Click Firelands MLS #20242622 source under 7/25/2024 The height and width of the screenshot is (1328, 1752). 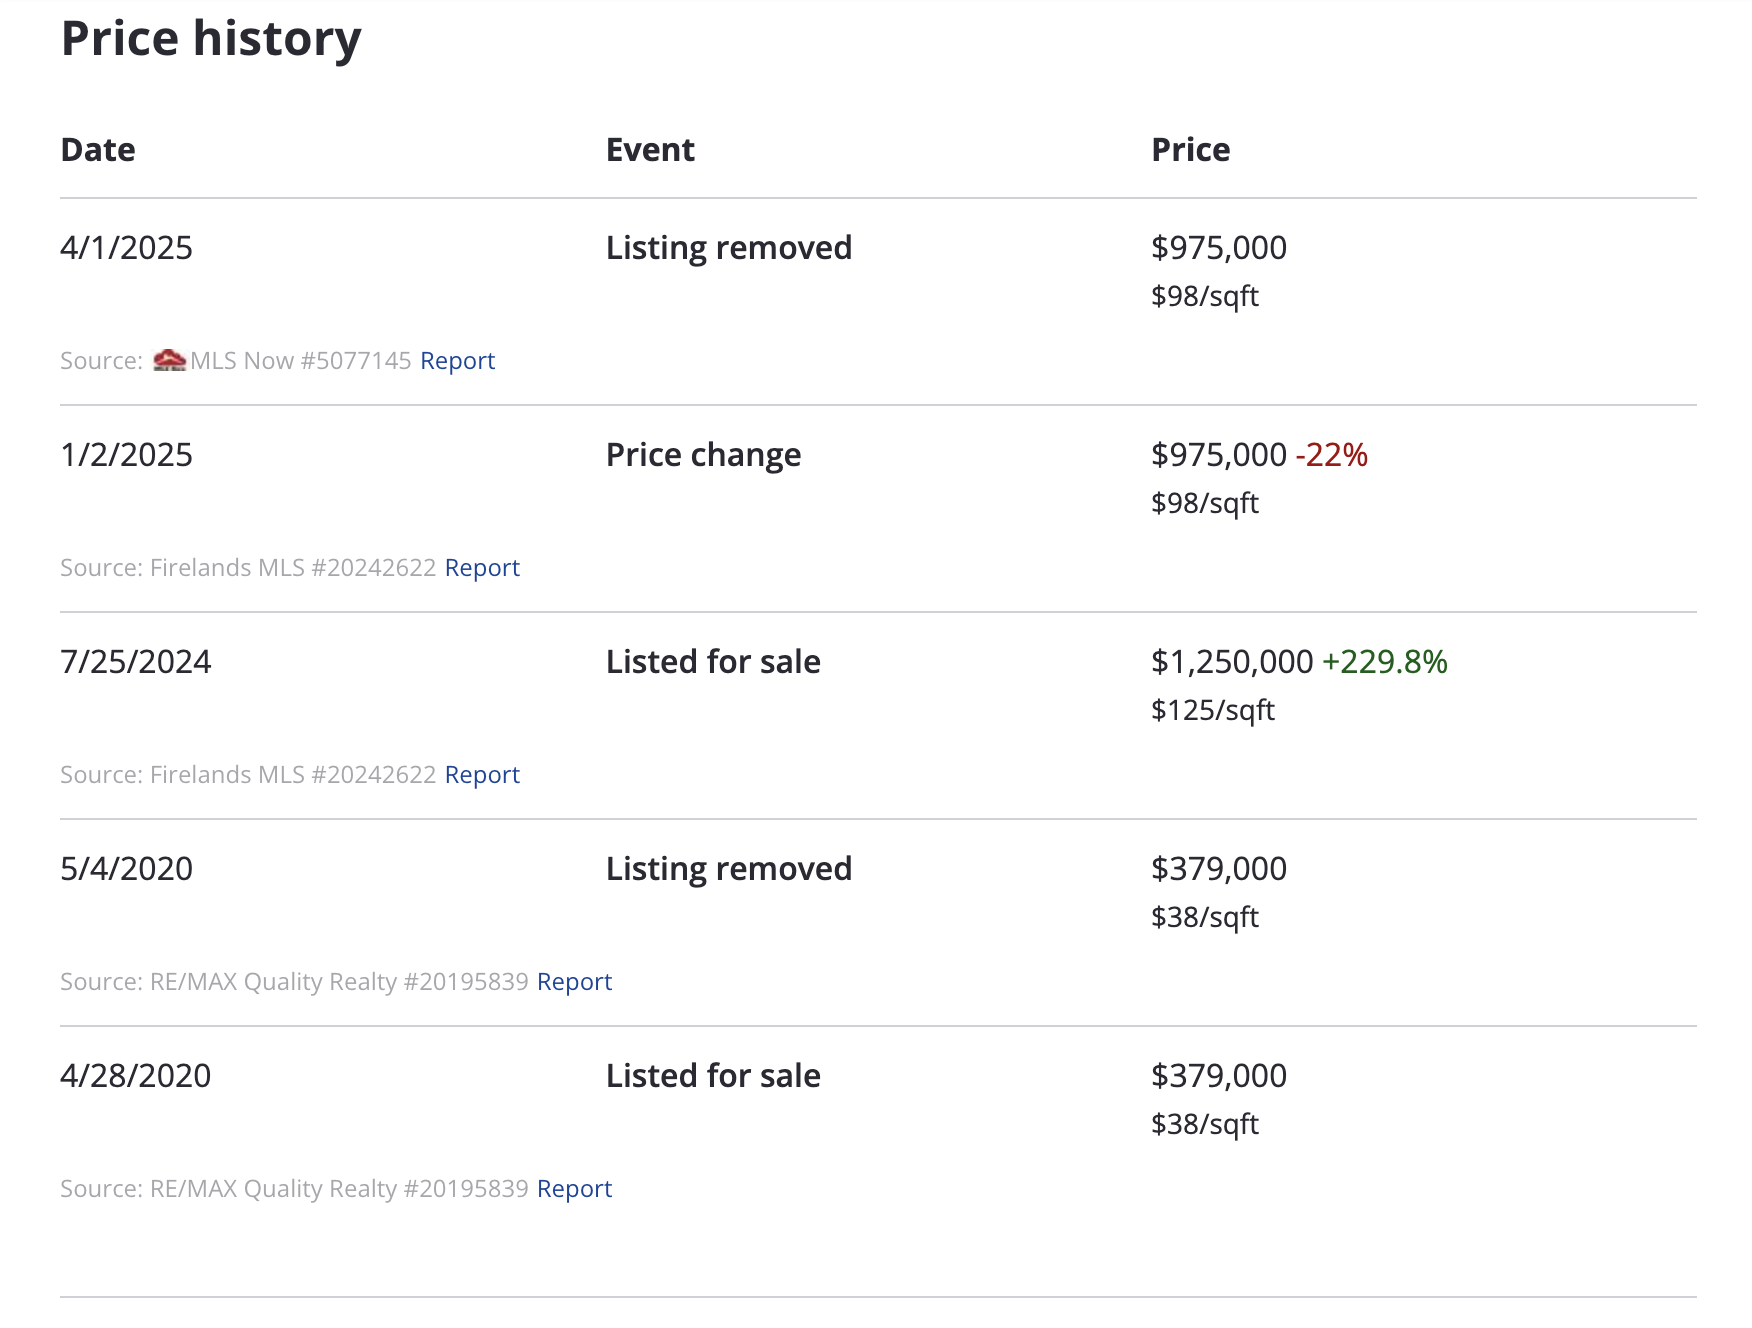pyautogui.click(x=293, y=774)
